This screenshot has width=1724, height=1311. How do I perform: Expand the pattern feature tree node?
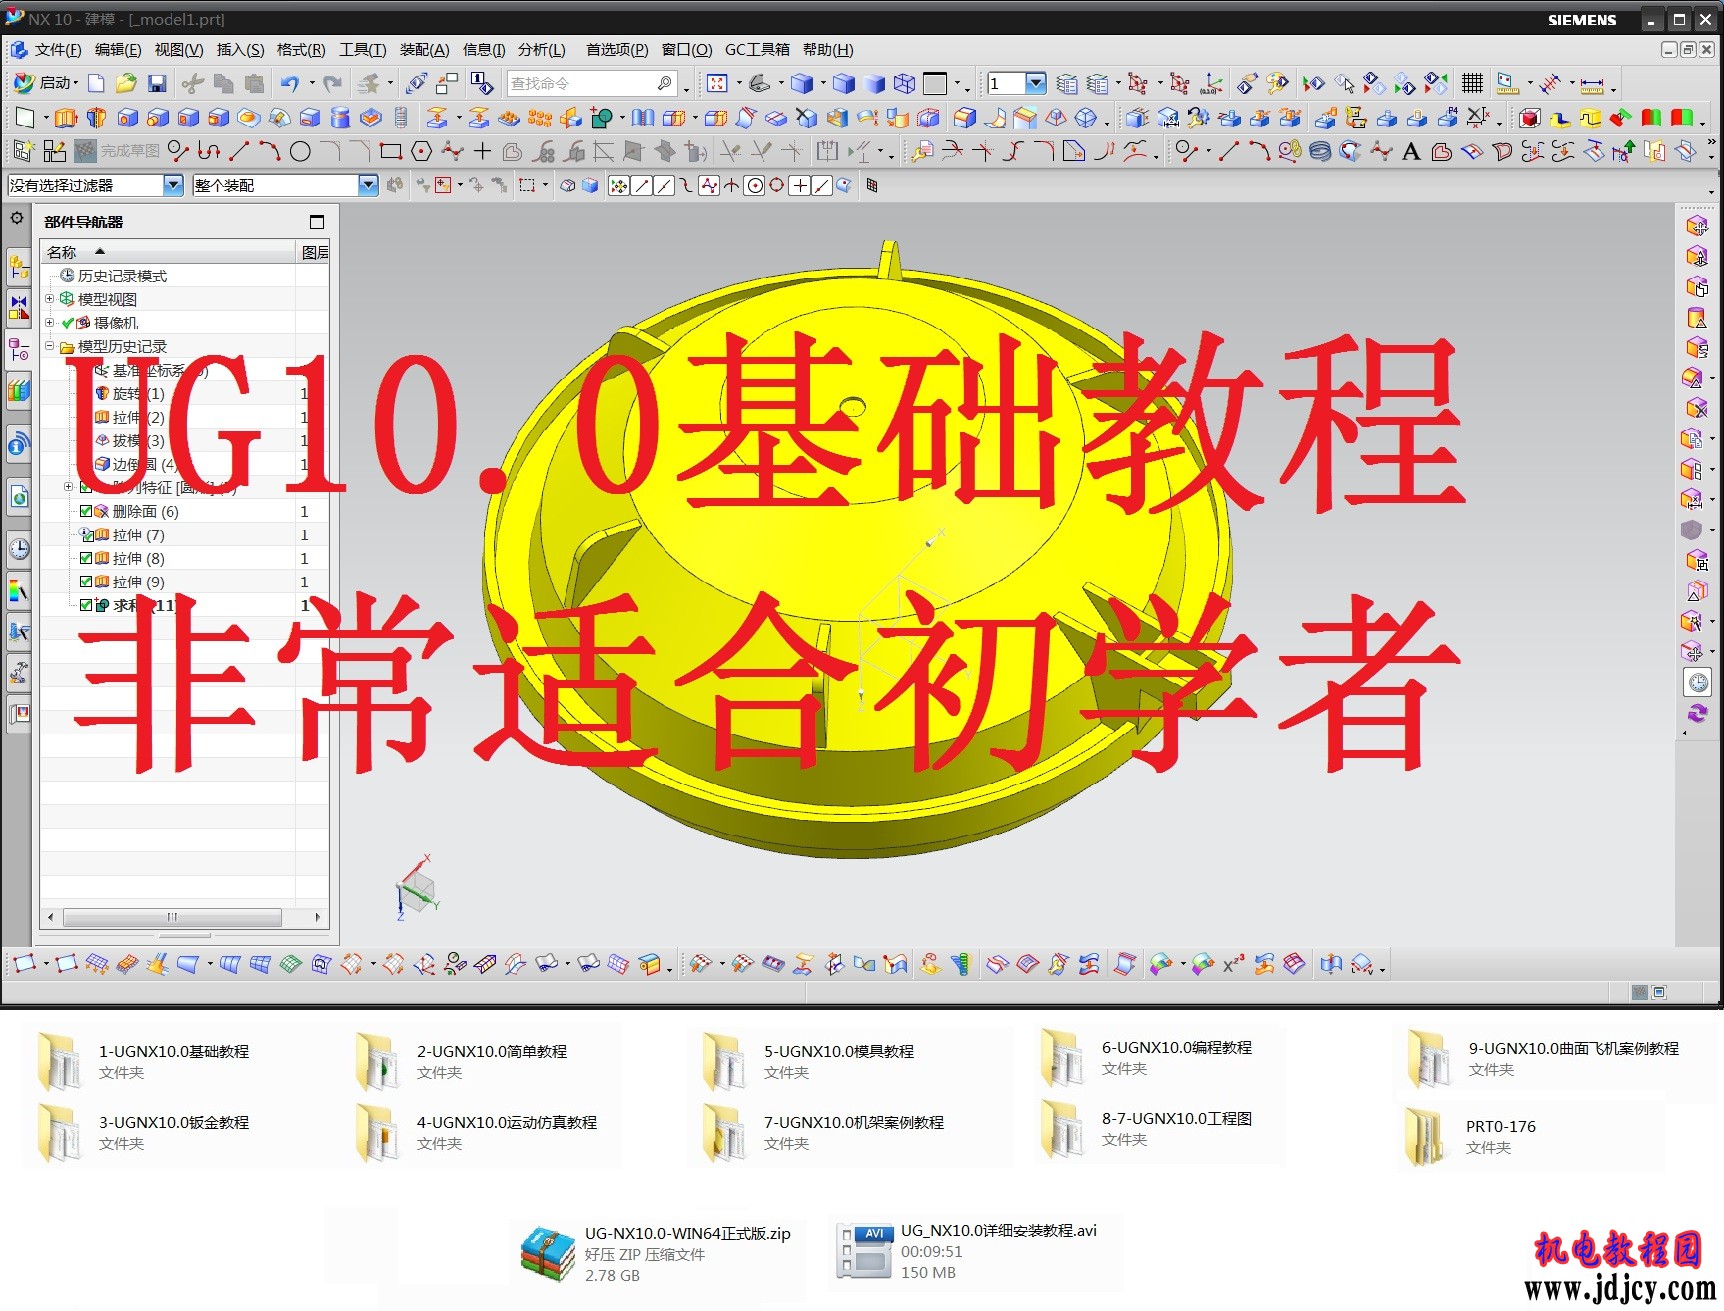coord(68,487)
